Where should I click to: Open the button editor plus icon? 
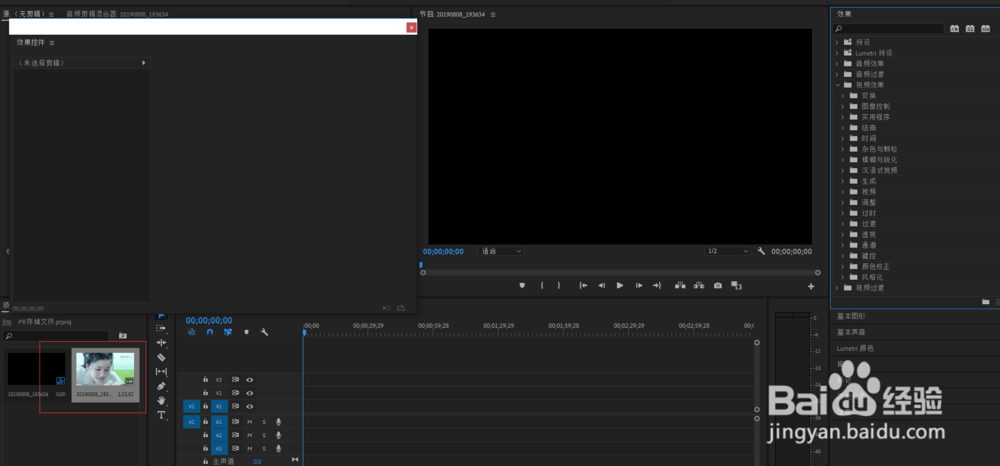coord(811,286)
